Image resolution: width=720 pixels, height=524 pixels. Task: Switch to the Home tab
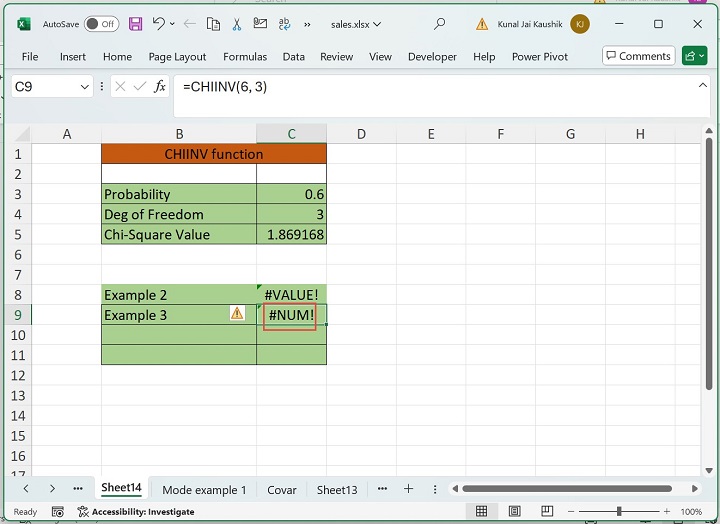pyautogui.click(x=117, y=56)
